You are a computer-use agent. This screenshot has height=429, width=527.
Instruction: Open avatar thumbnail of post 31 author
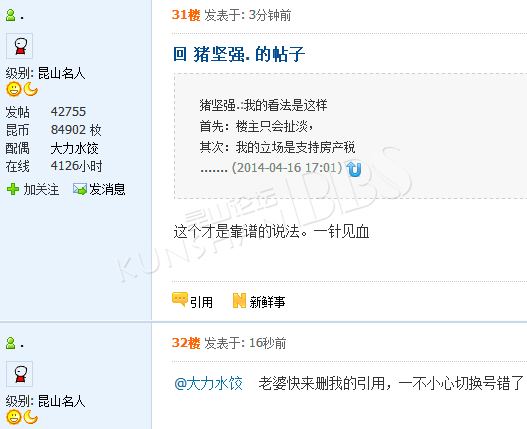[20, 46]
